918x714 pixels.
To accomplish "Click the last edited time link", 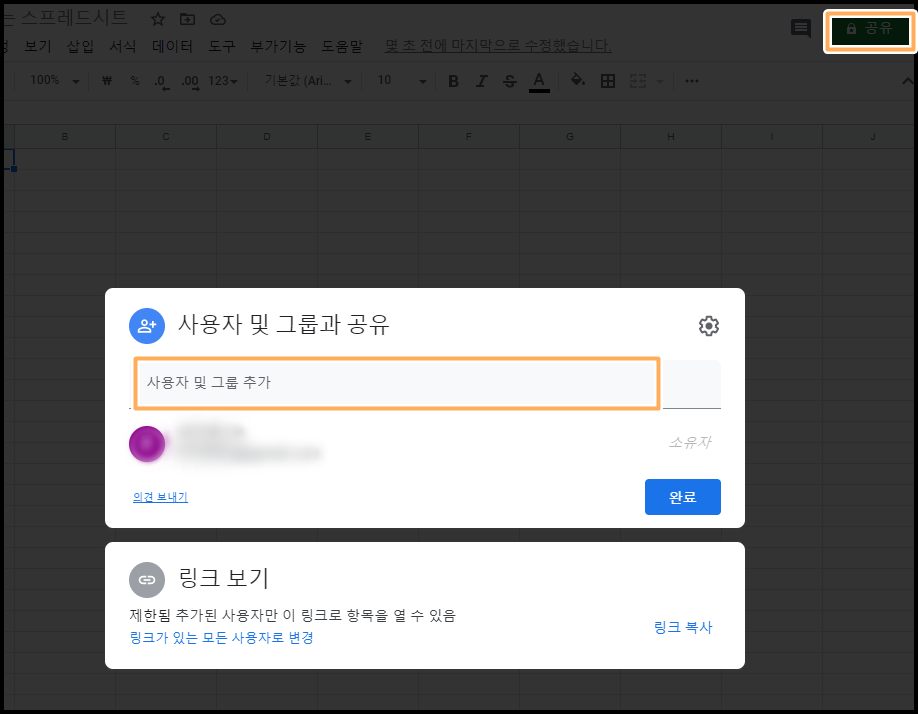I will (498, 46).
